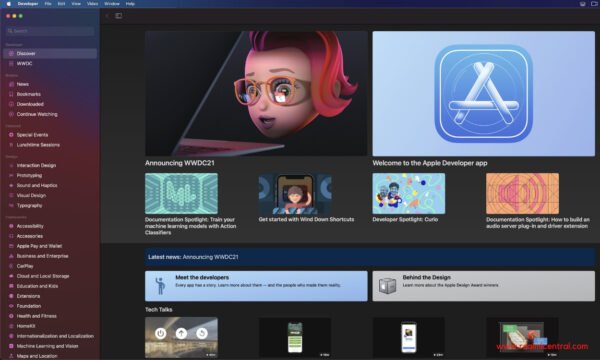
Task: Click the WWDC sidebar icon
Action: pyautogui.click(x=11, y=64)
